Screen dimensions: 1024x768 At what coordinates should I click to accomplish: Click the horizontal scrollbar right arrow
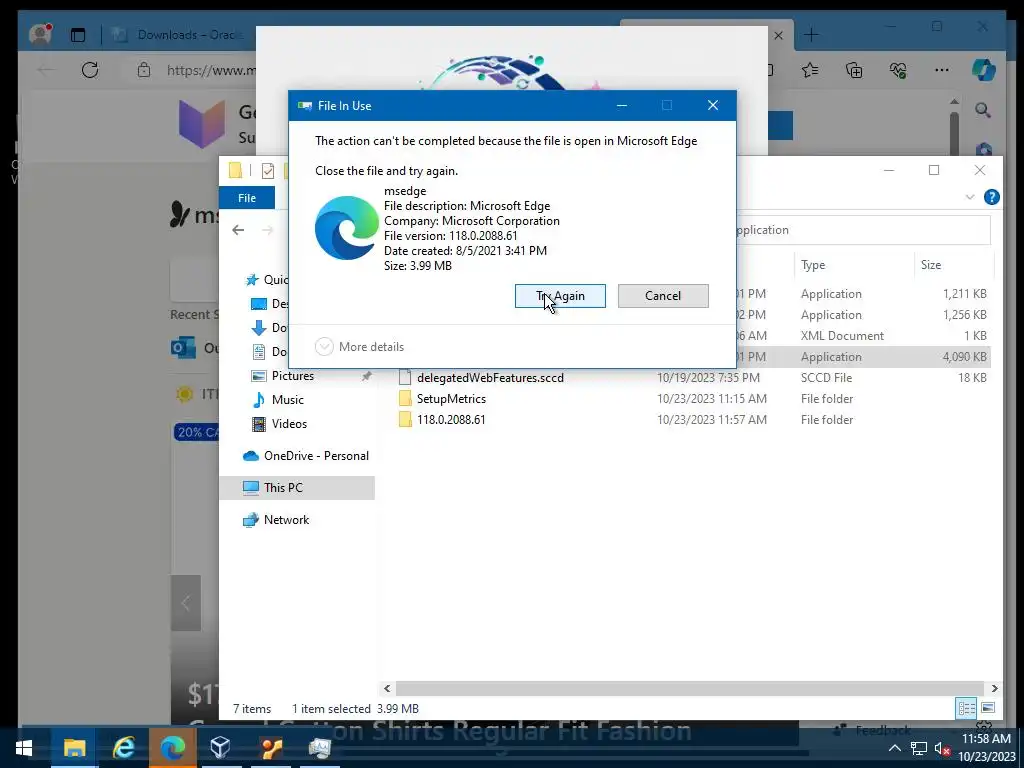[x=994, y=688]
